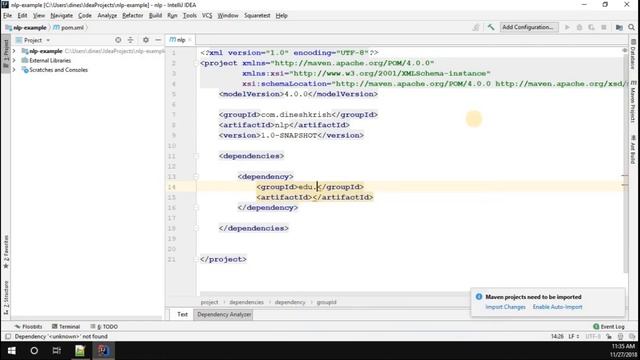Open the UTF-8 encoding dropdown
The width and height of the screenshot is (640, 360).
click(x=593, y=337)
